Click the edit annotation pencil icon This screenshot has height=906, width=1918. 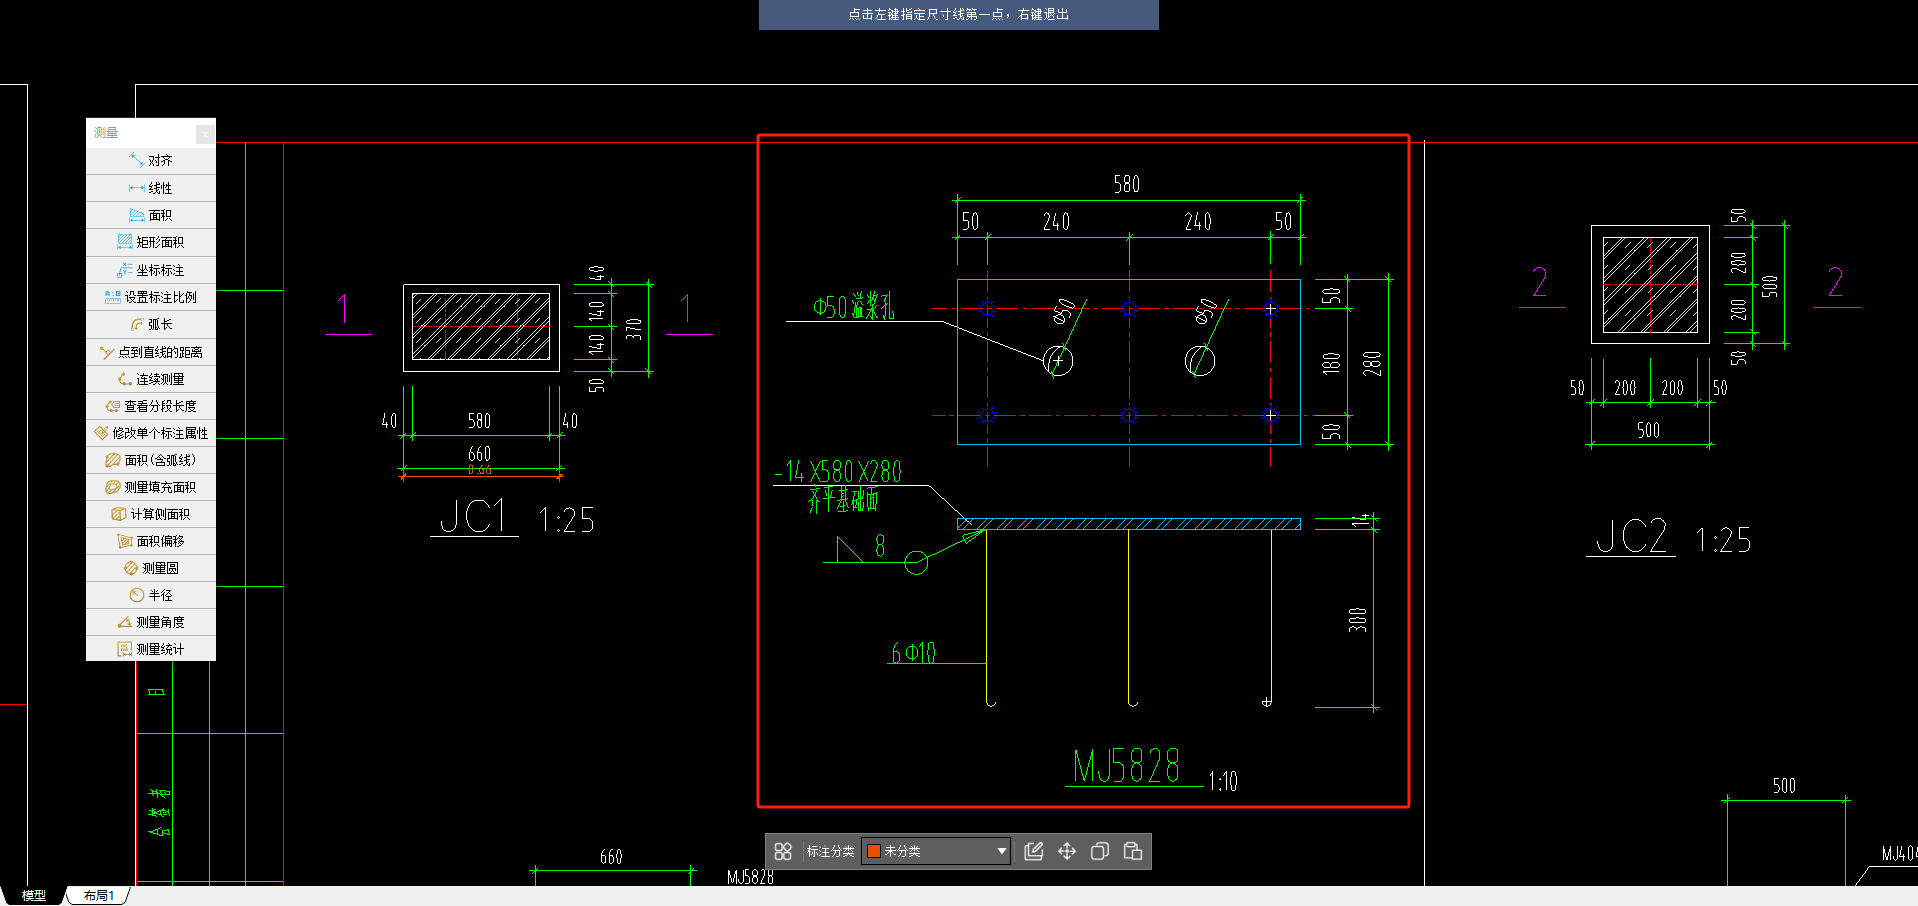1034,851
